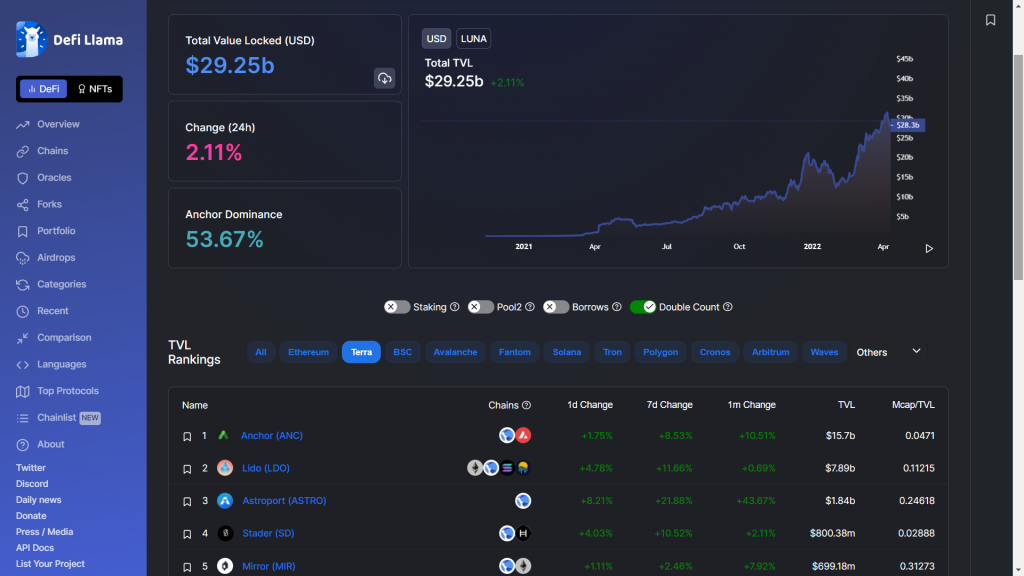Open the Anchor (ANC) protocol link

pyautogui.click(x=272, y=436)
